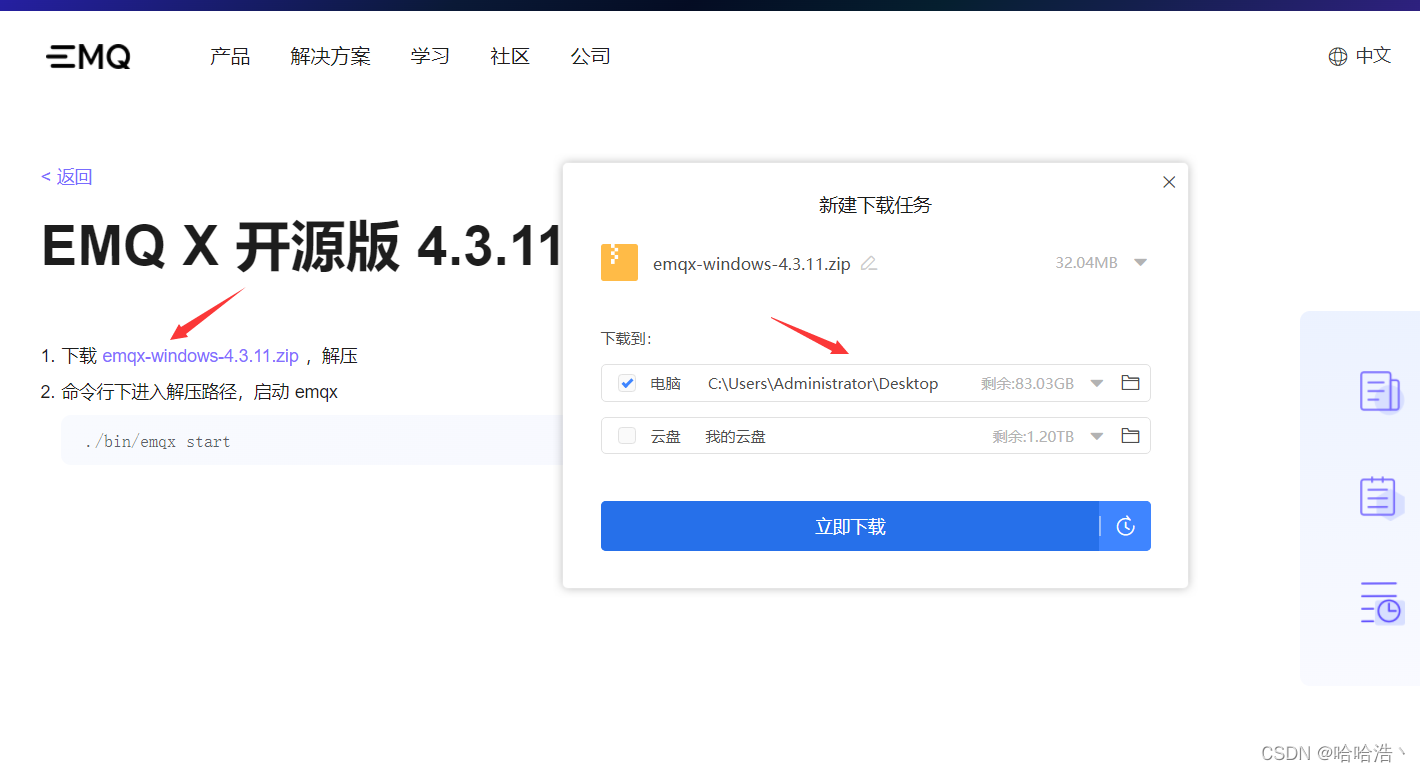Click the C:\Users\Administrator\Desktop path field

pos(823,383)
